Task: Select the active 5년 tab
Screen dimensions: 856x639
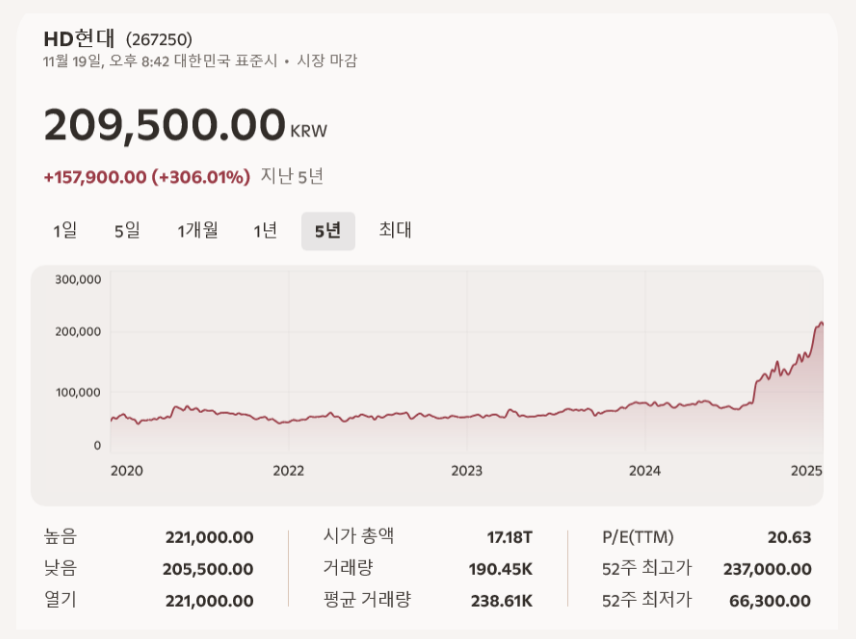Action: coord(328,231)
